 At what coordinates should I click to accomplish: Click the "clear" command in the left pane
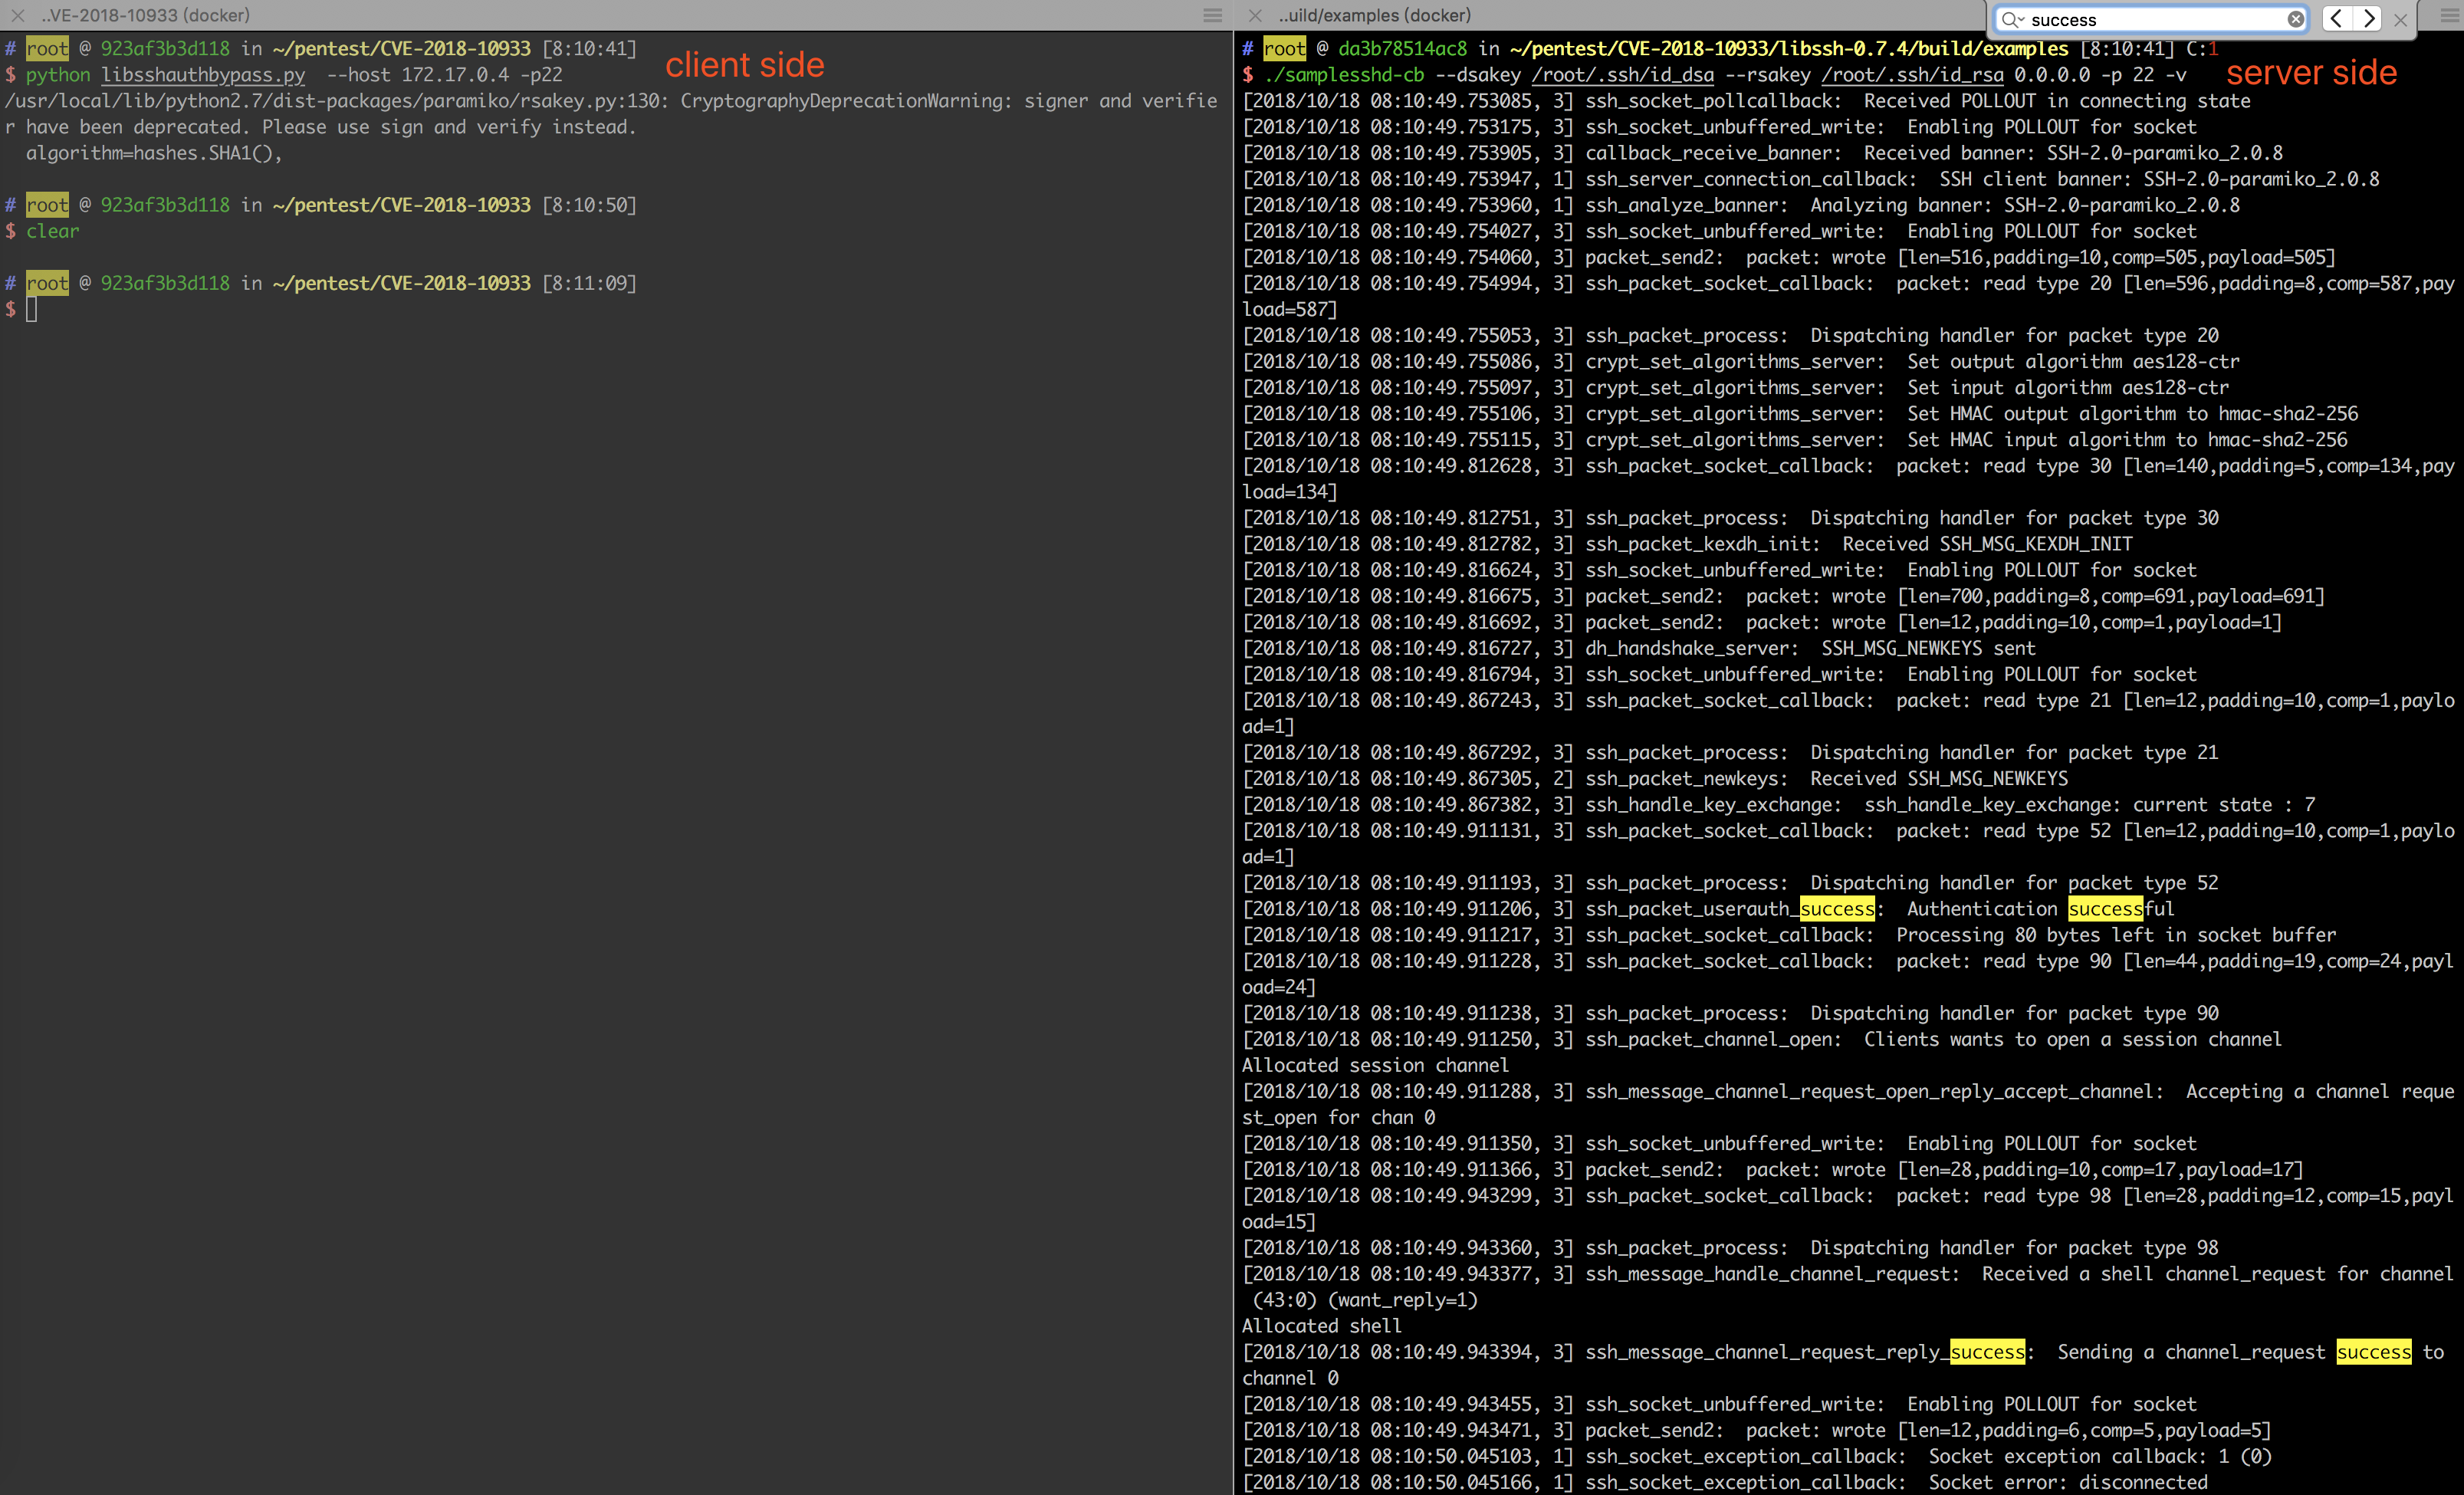(52, 231)
